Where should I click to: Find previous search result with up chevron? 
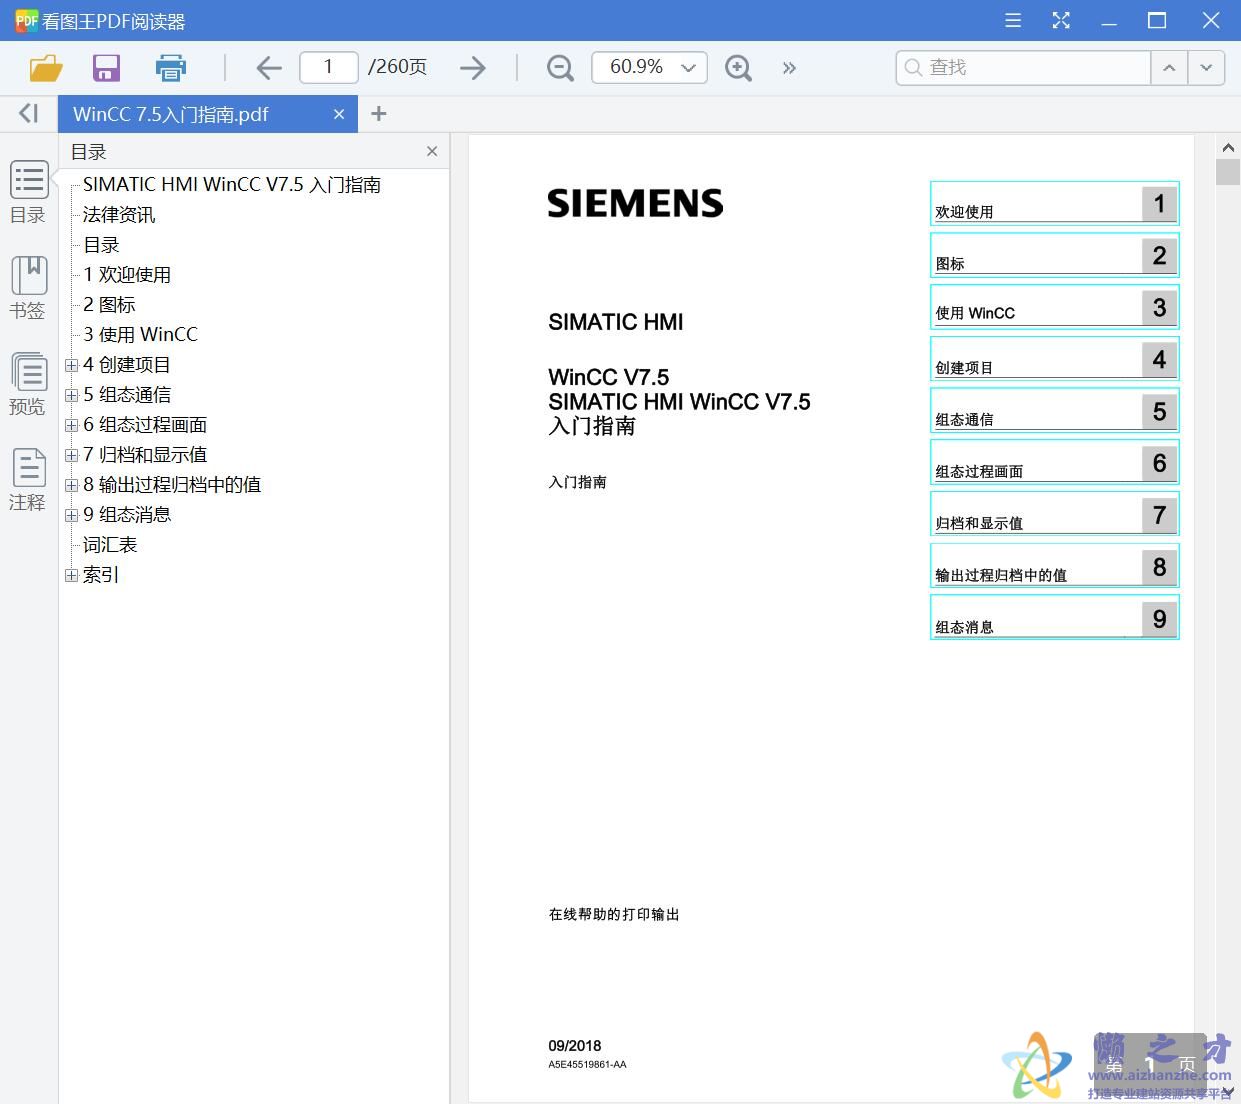(1169, 68)
